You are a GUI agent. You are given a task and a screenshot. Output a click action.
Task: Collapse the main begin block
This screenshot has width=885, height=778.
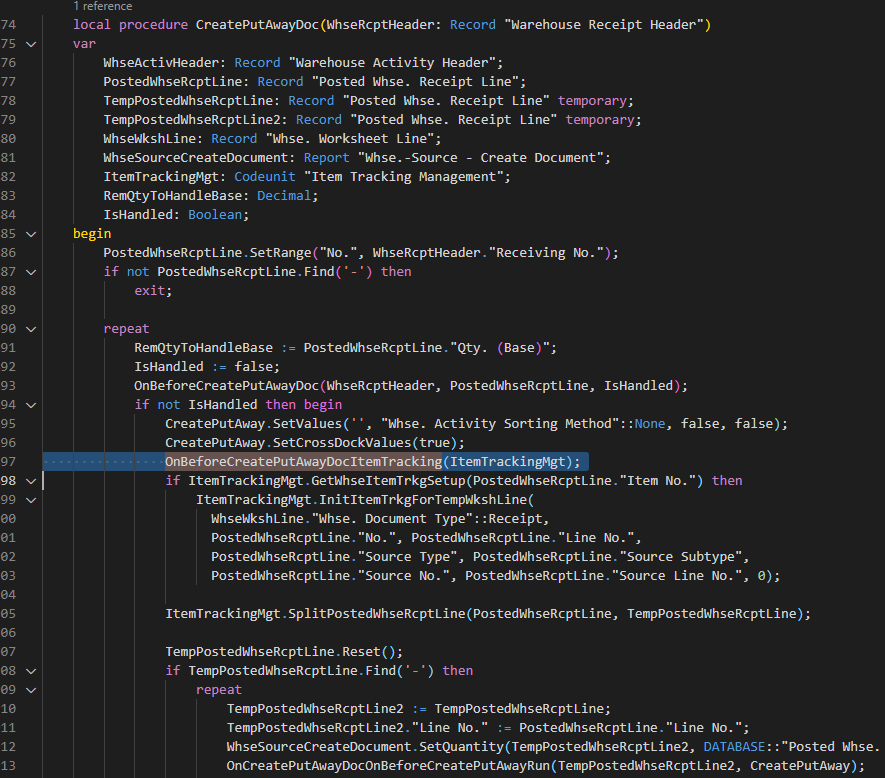29,233
